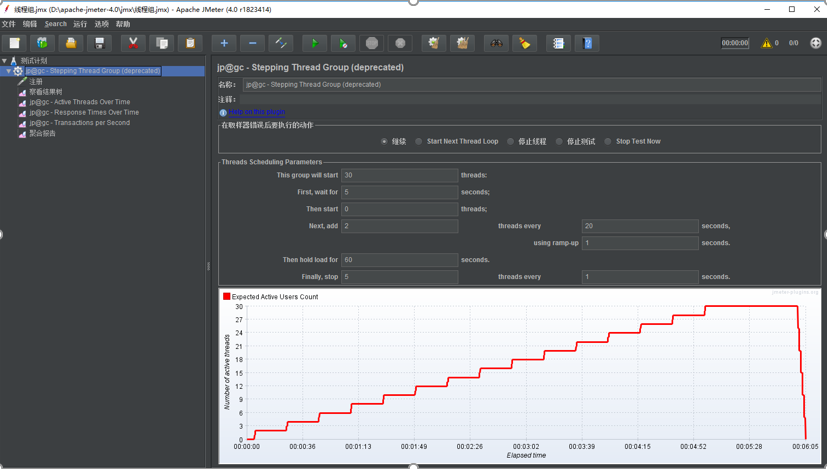Click the Open file folder icon
The width and height of the screenshot is (827, 469).
pyautogui.click(x=71, y=43)
